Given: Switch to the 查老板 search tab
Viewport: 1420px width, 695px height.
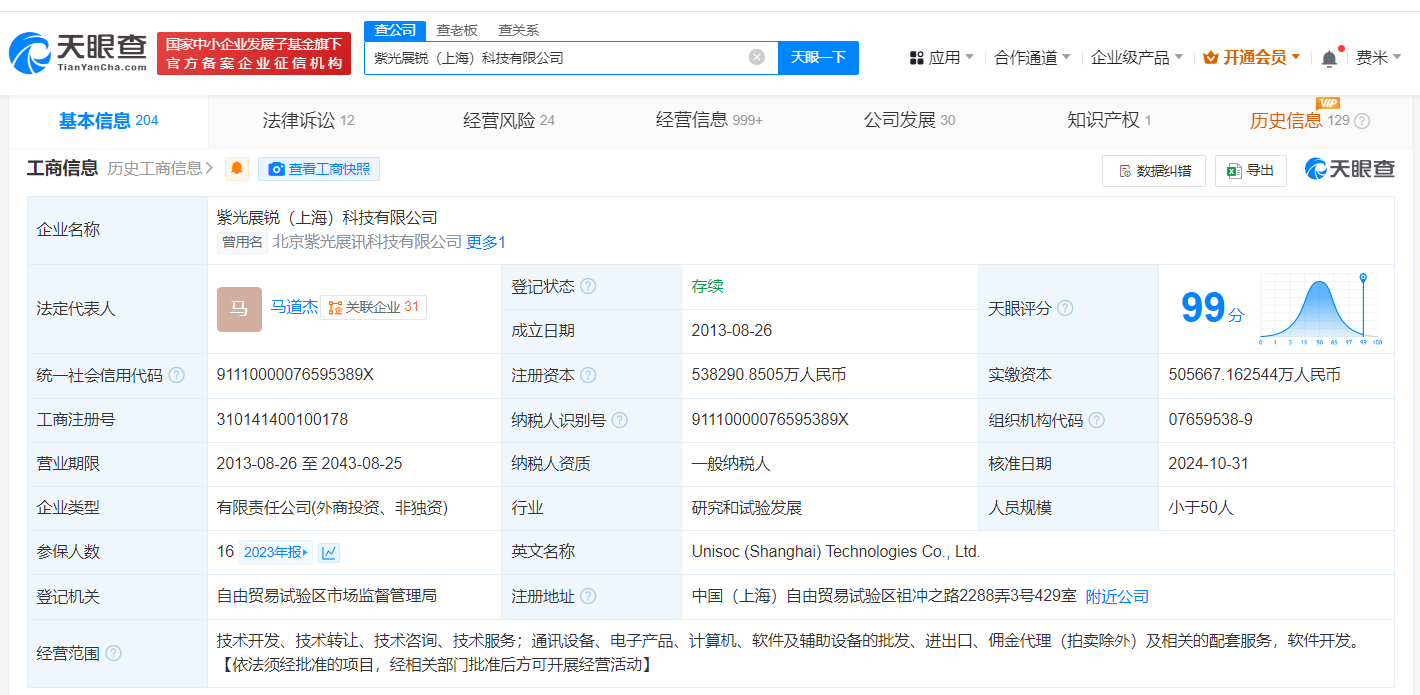Looking at the screenshot, I should pos(457,30).
